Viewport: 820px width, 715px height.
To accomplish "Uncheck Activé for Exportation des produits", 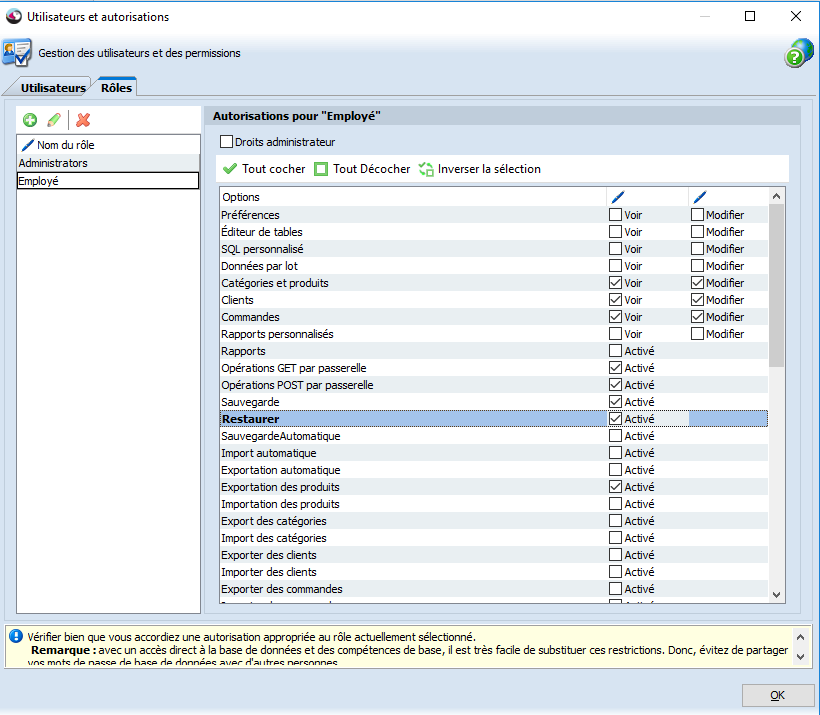I will (616, 487).
